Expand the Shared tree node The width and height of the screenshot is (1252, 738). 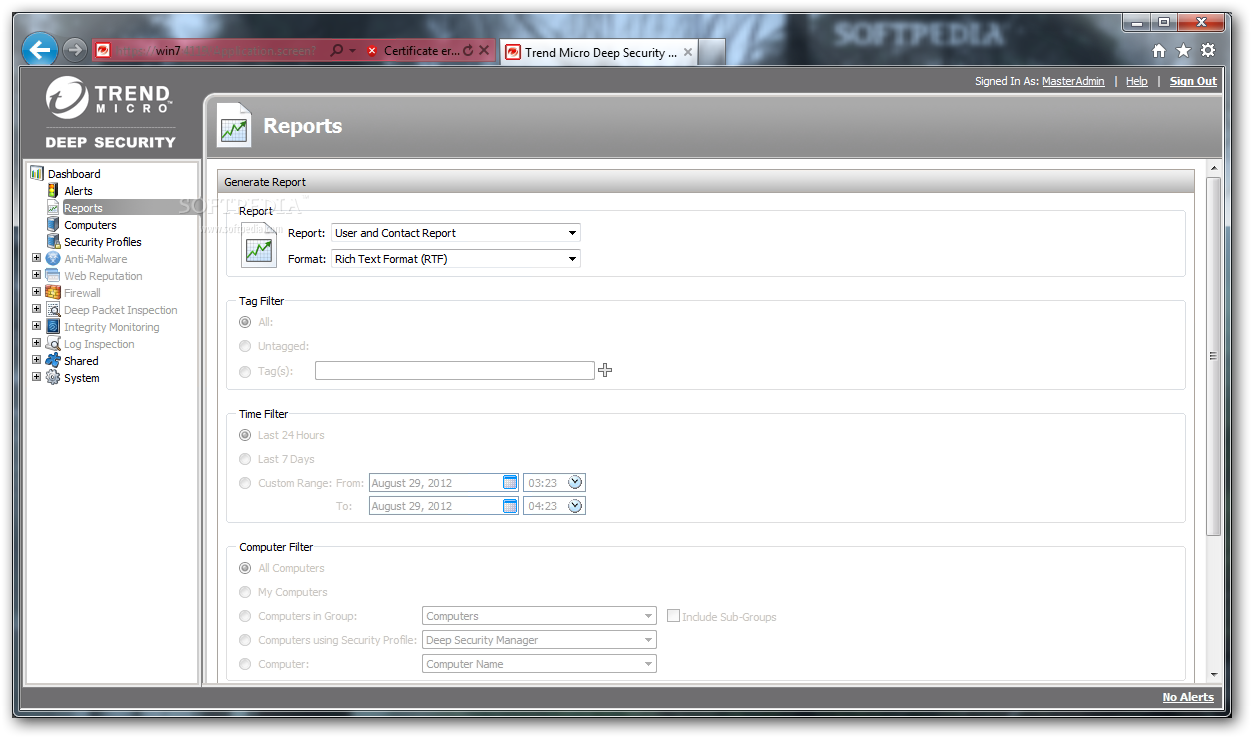coord(37,360)
